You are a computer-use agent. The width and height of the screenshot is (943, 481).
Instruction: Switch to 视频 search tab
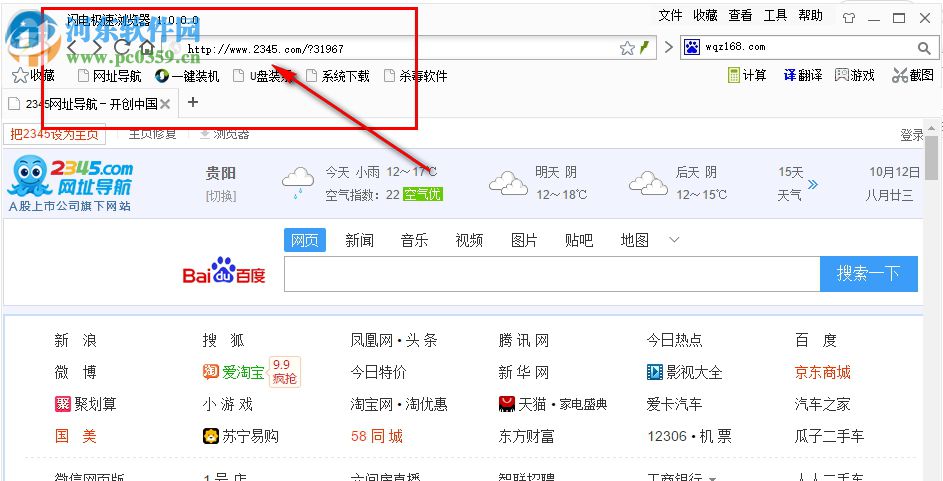coord(470,240)
